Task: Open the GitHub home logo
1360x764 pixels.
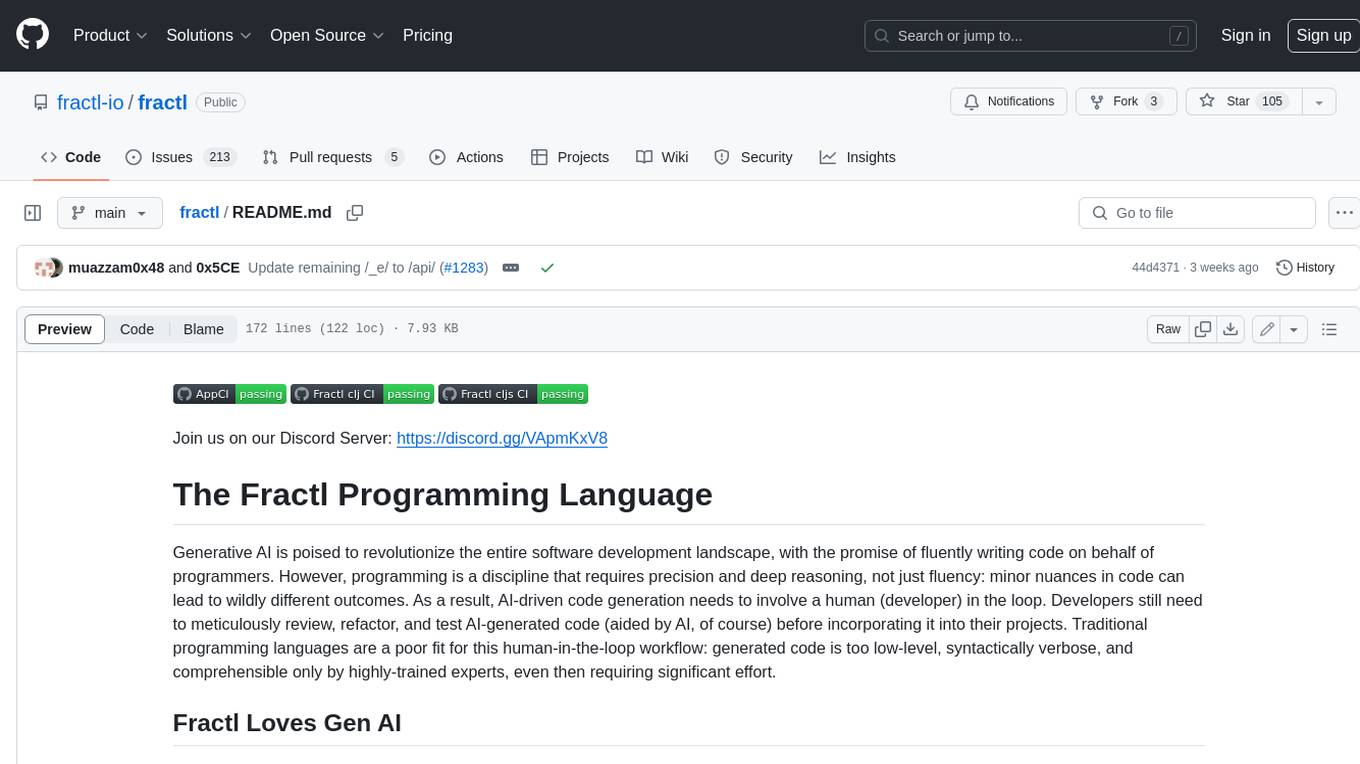Action: coord(32,35)
